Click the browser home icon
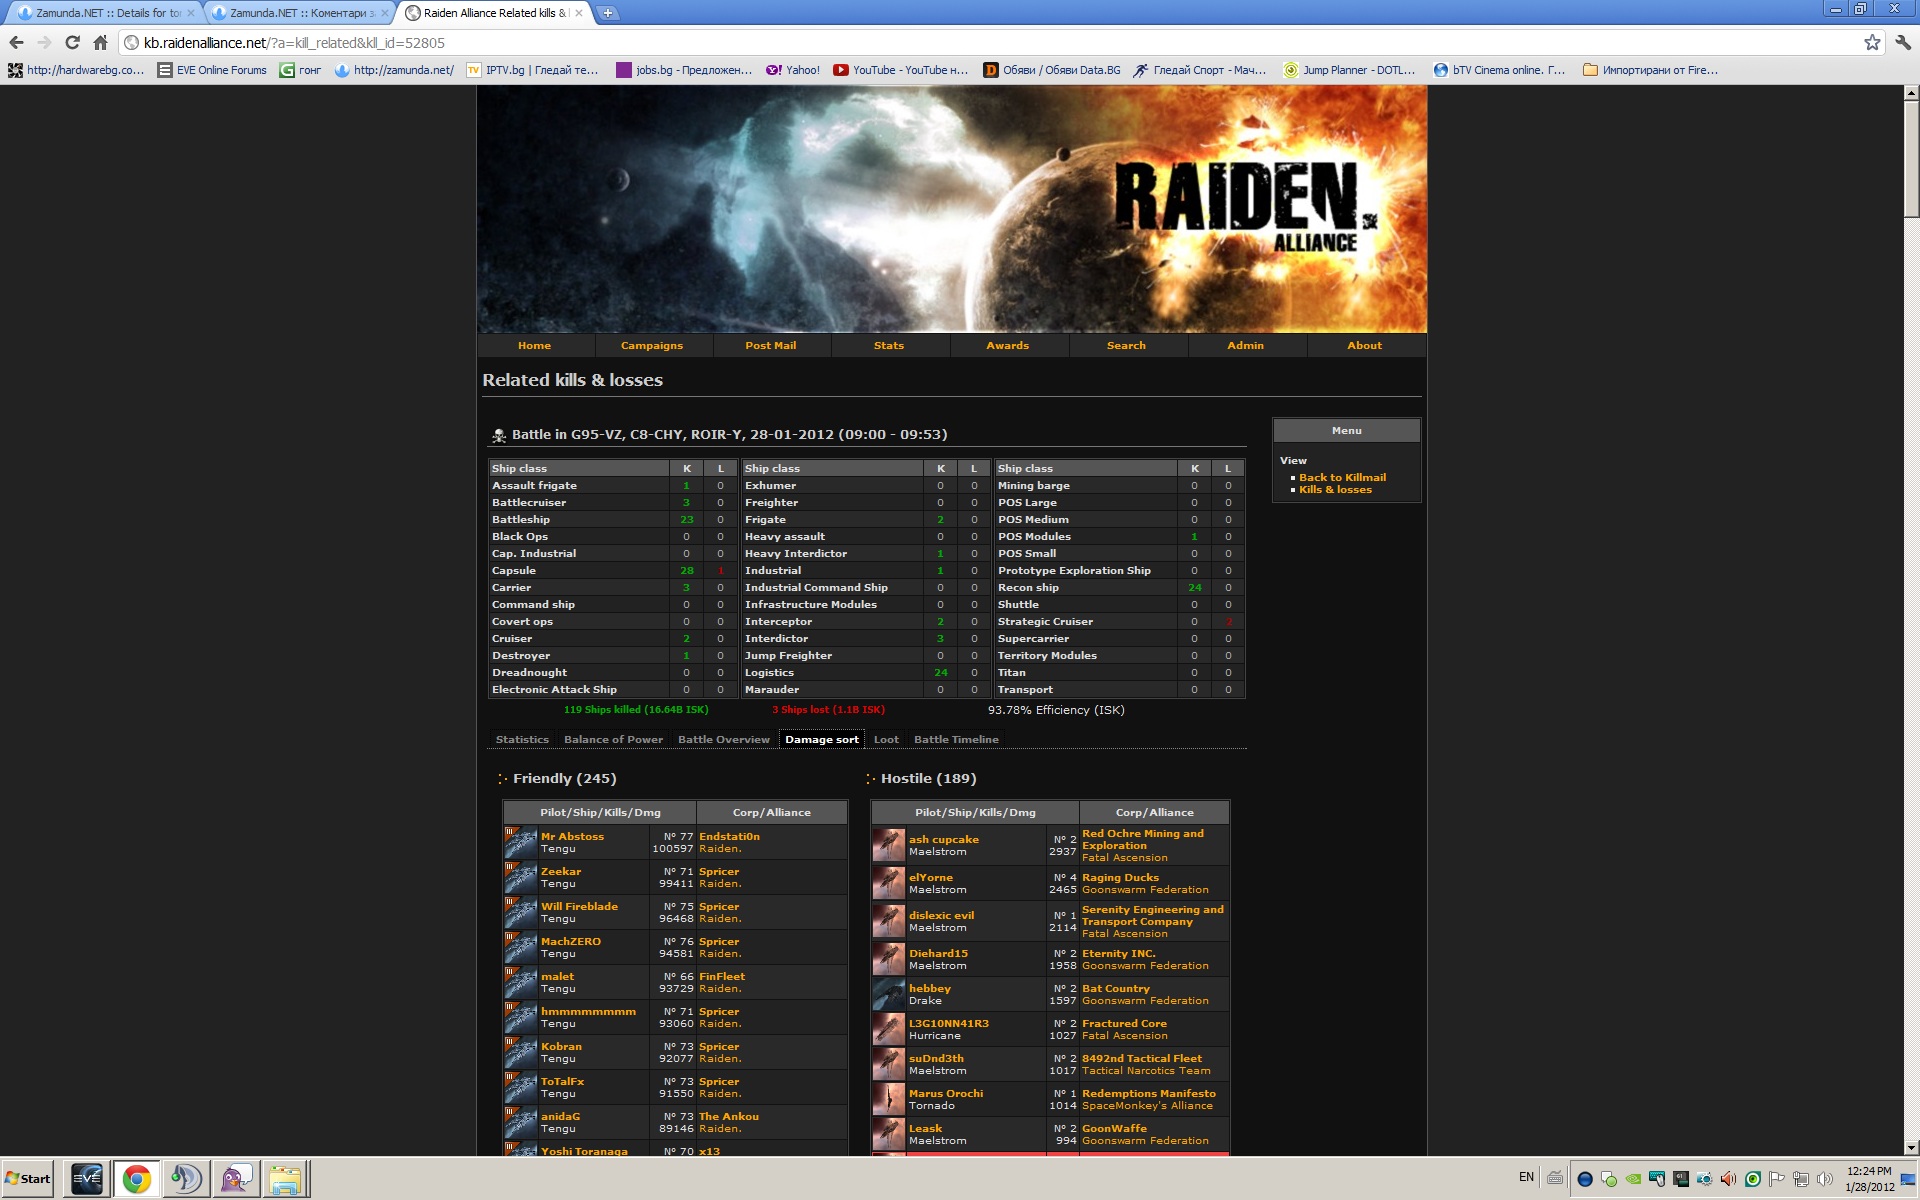The height and width of the screenshot is (1200, 1920). [100, 43]
